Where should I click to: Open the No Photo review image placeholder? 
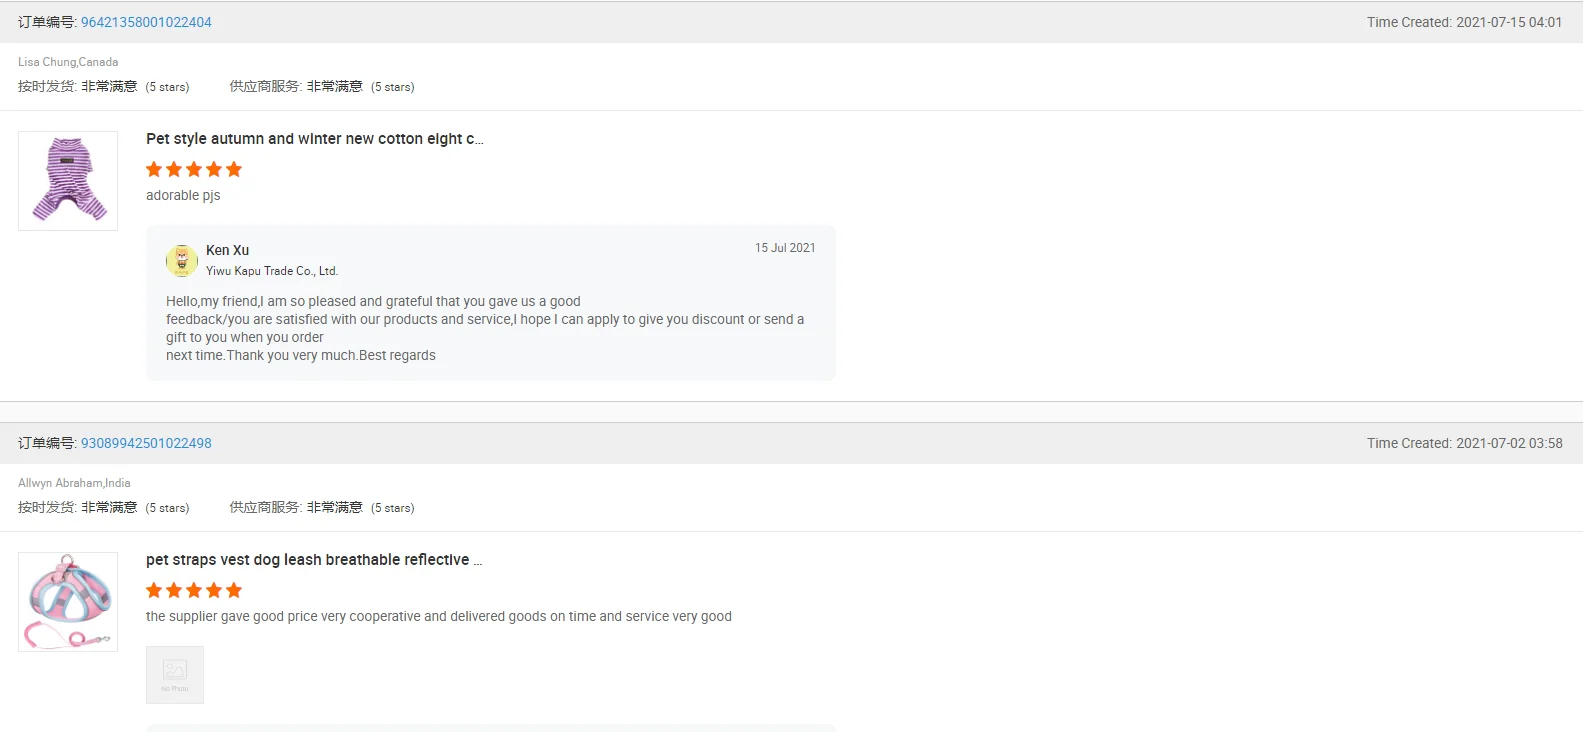tap(175, 674)
